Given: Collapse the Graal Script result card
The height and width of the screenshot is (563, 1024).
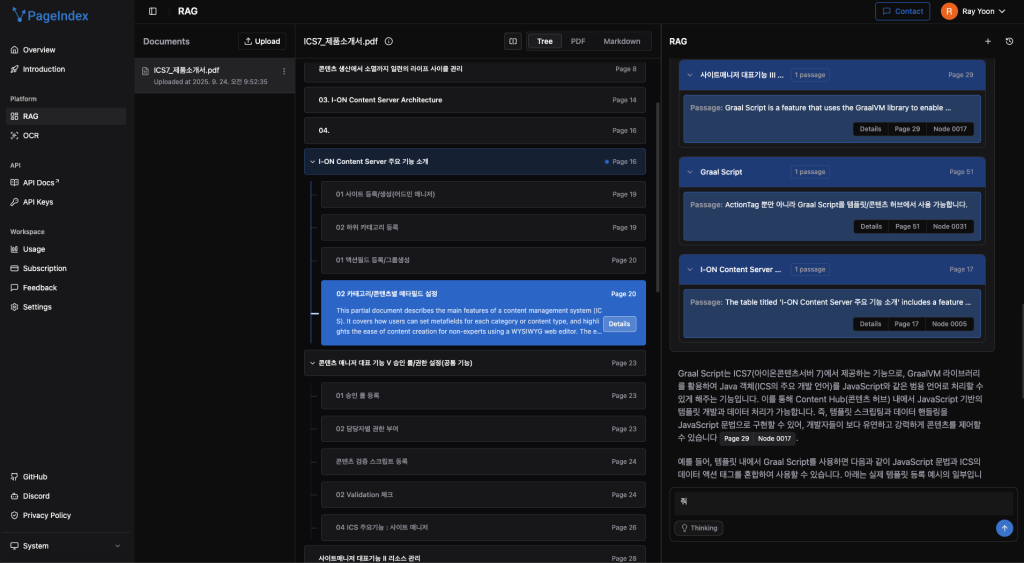Looking at the screenshot, I should 688,172.
